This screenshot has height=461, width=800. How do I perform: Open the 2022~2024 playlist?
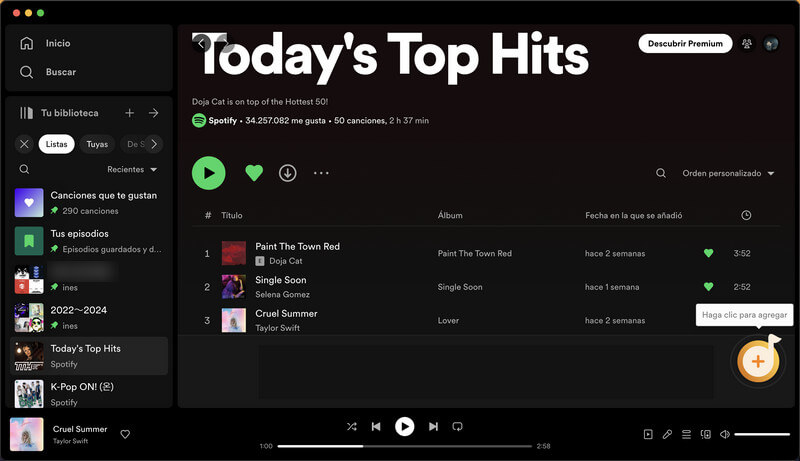89,317
